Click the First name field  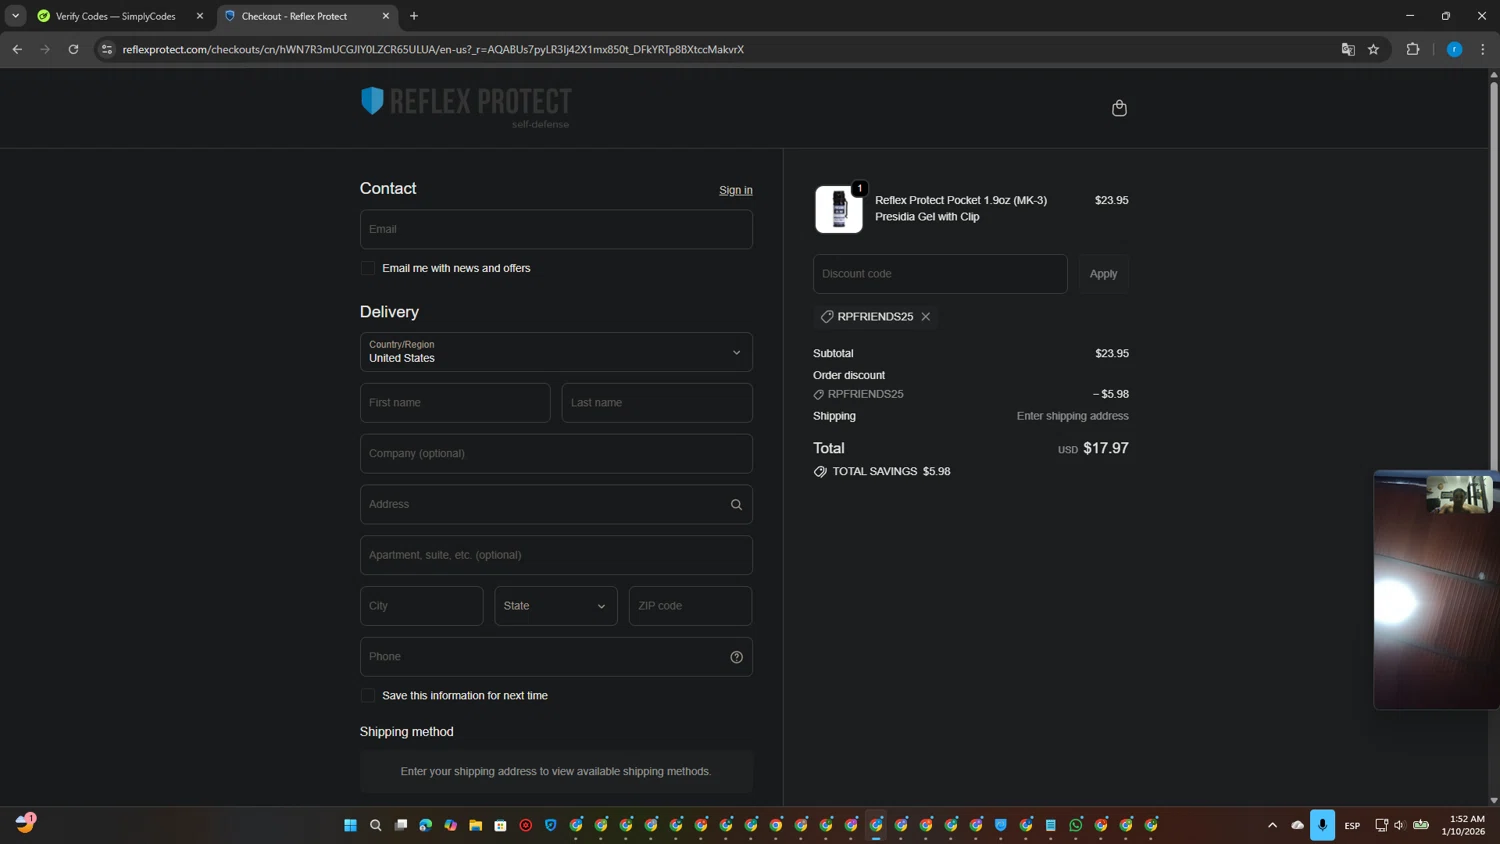coord(455,403)
